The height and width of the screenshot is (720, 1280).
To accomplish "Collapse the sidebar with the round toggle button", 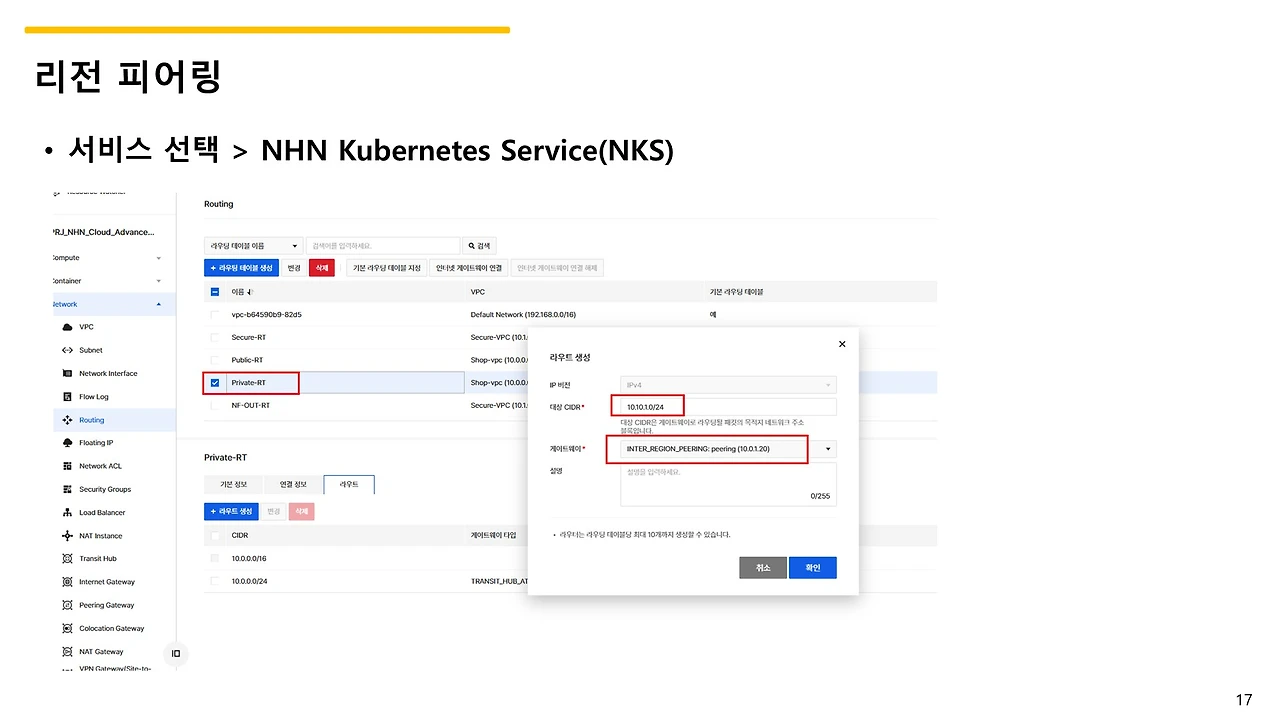I will pos(176,654).
